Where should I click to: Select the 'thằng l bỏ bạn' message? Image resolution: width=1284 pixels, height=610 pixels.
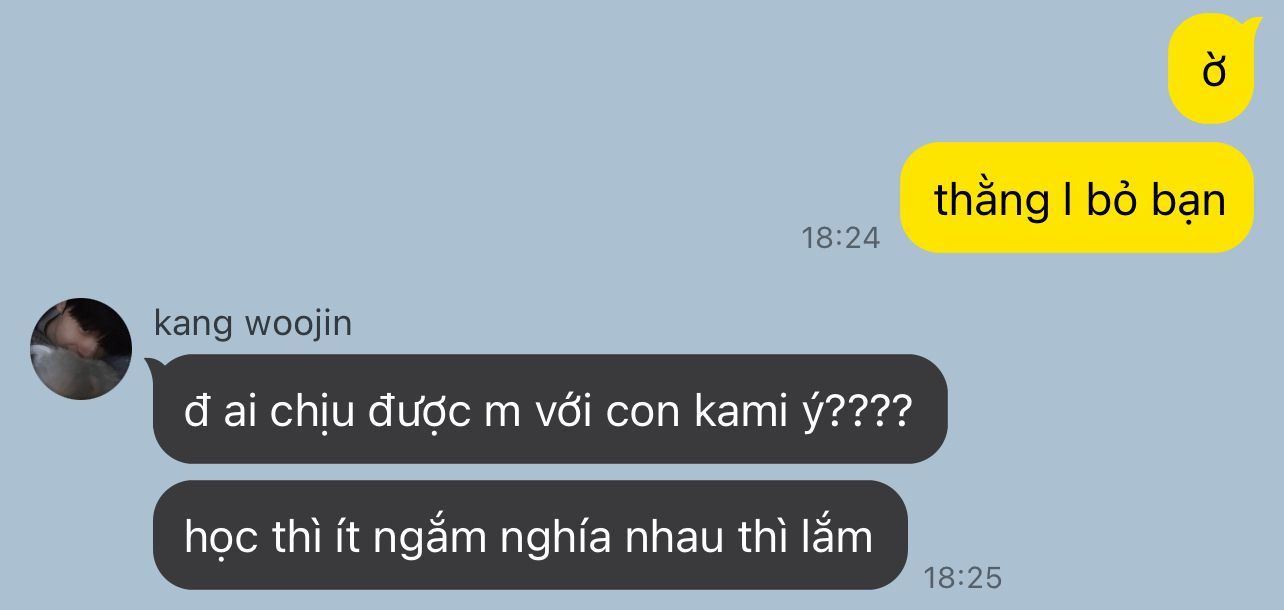[1077, 198]
